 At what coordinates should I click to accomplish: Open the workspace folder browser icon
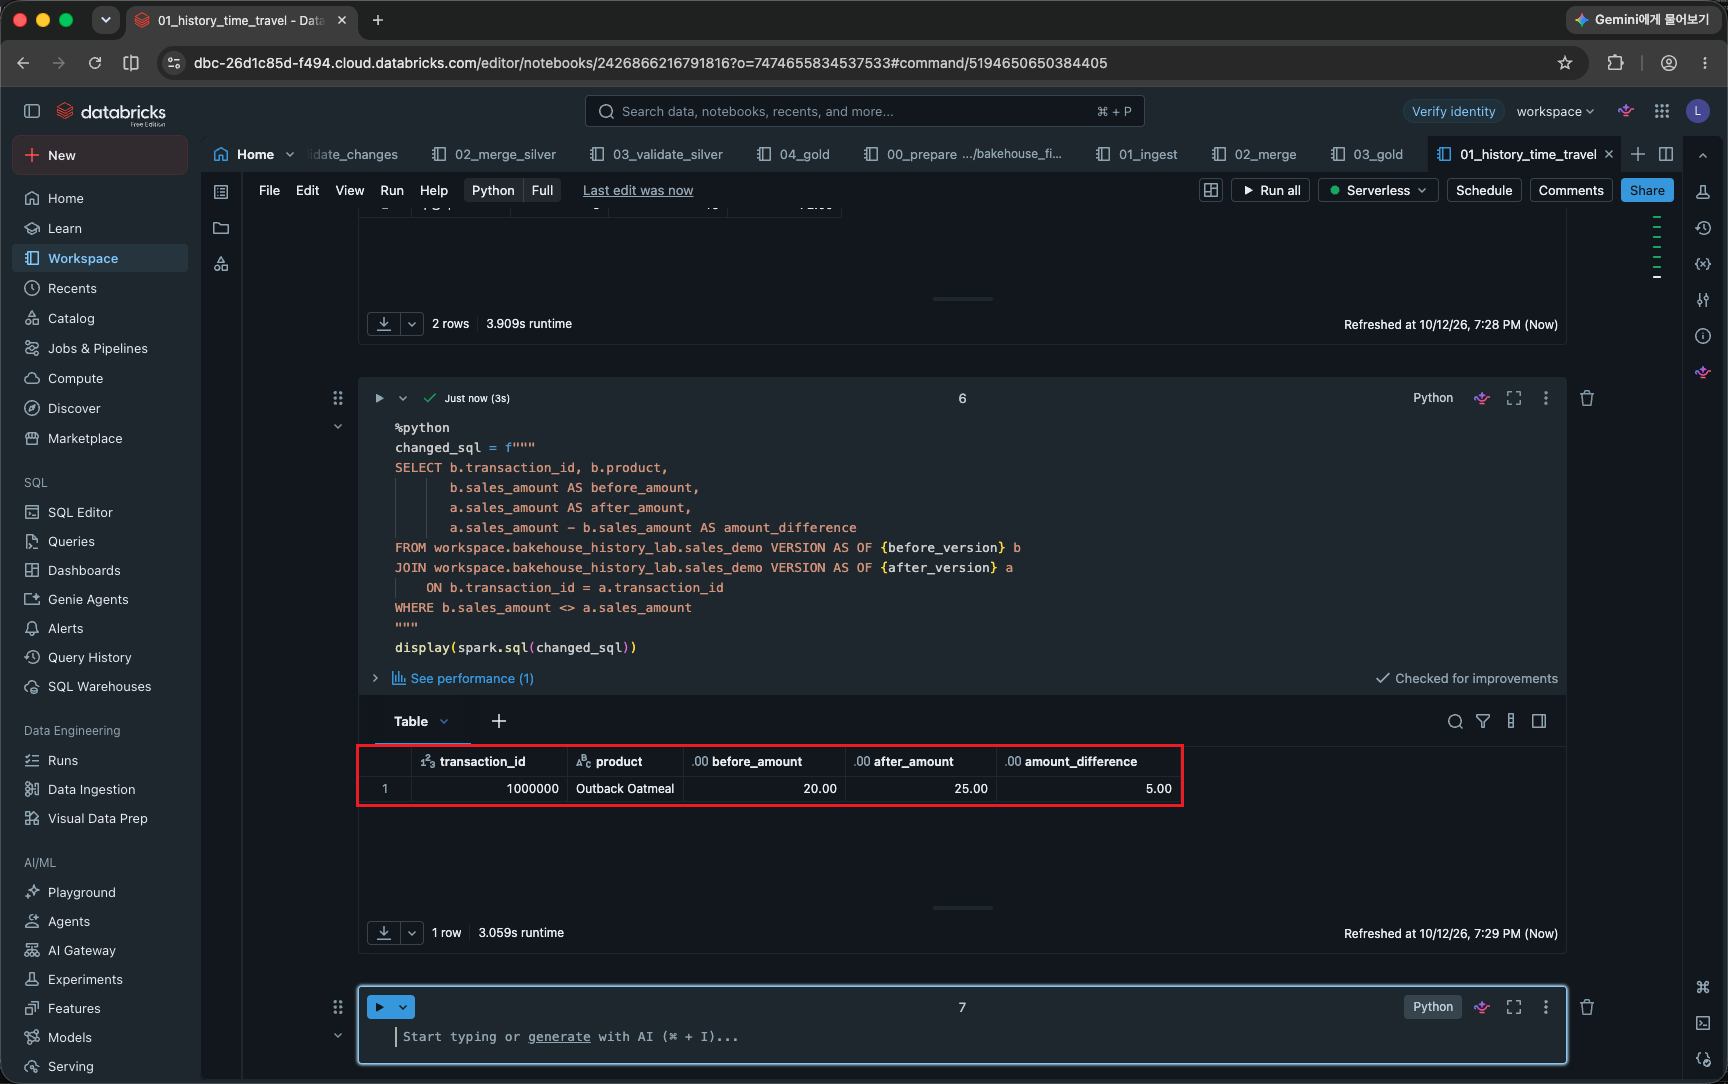click(221, 228)
